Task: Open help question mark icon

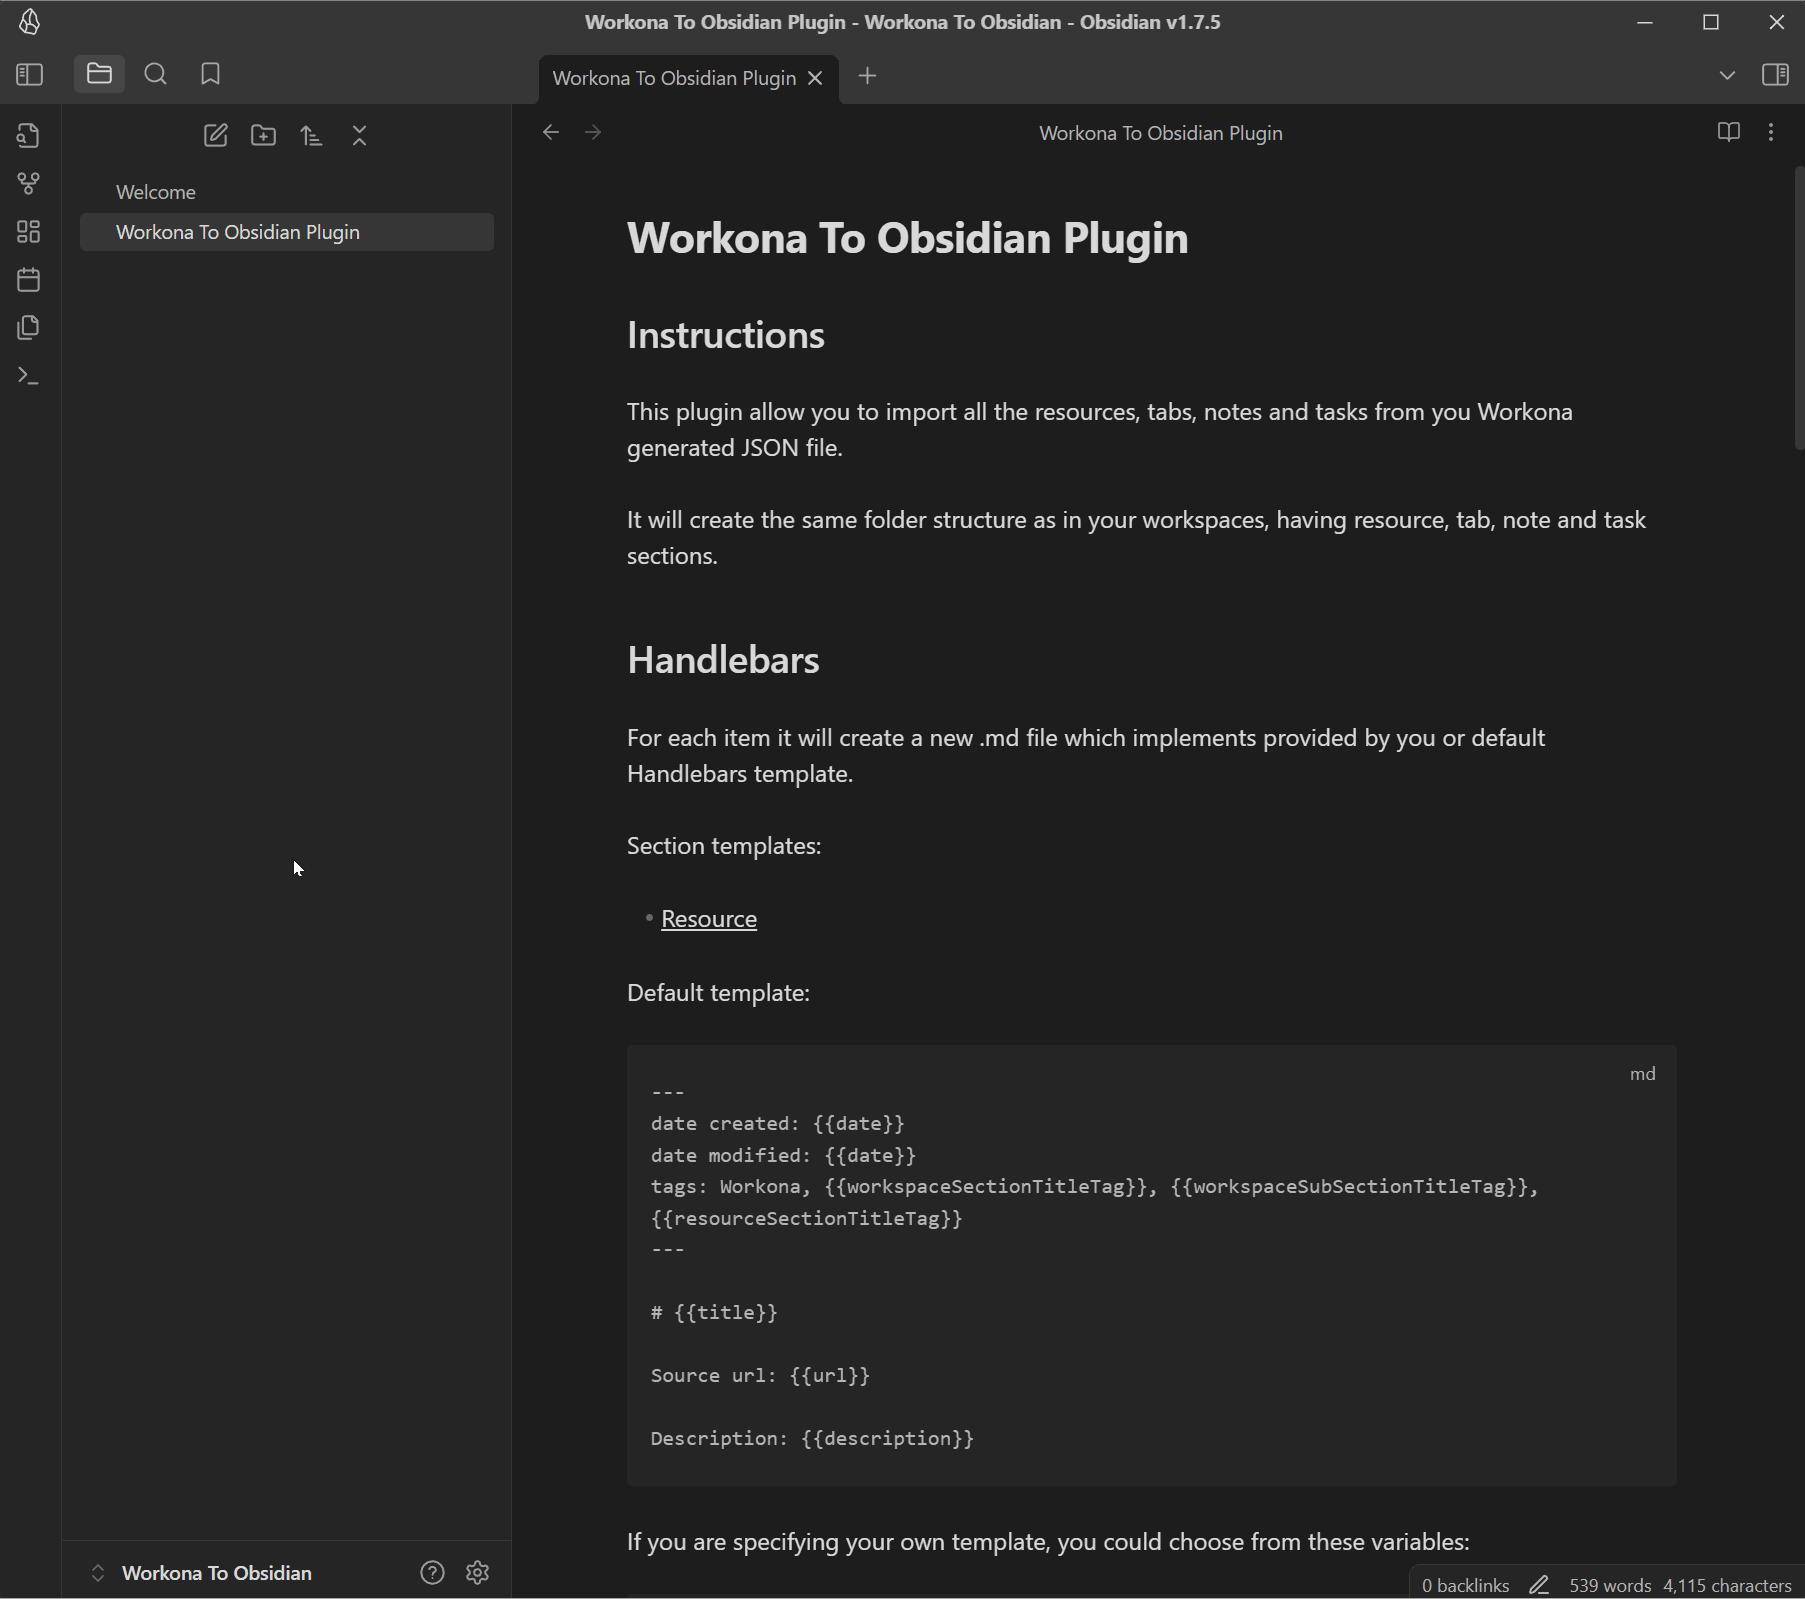Action: coord(432,1573)
